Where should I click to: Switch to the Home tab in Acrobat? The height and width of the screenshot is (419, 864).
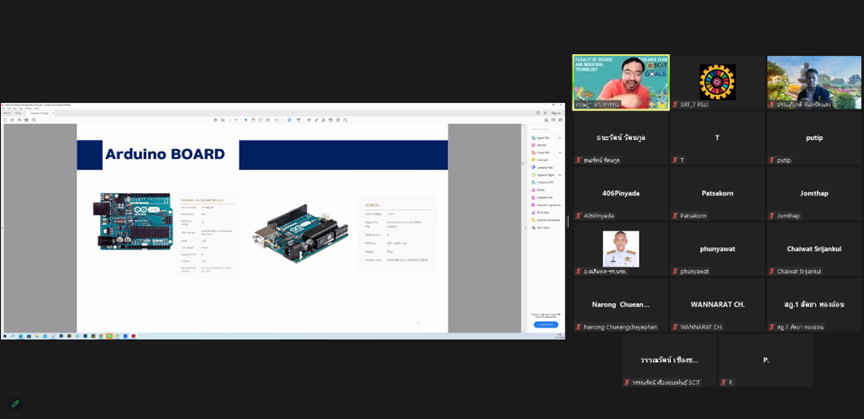click(x=7, y=113)
